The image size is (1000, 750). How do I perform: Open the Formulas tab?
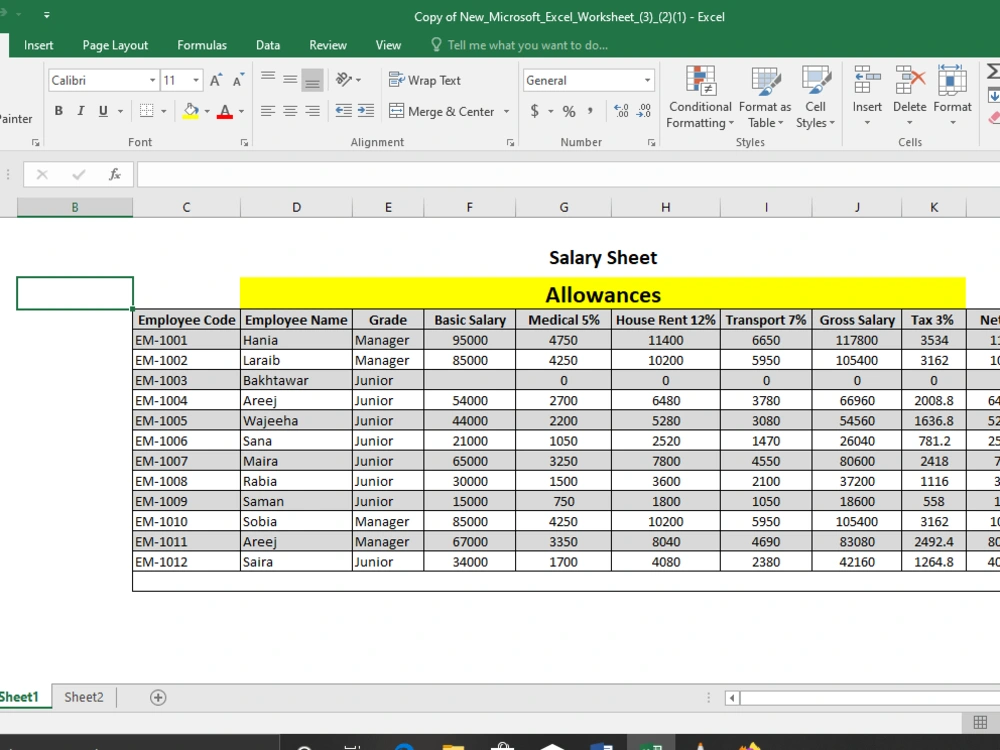(202, 45)
